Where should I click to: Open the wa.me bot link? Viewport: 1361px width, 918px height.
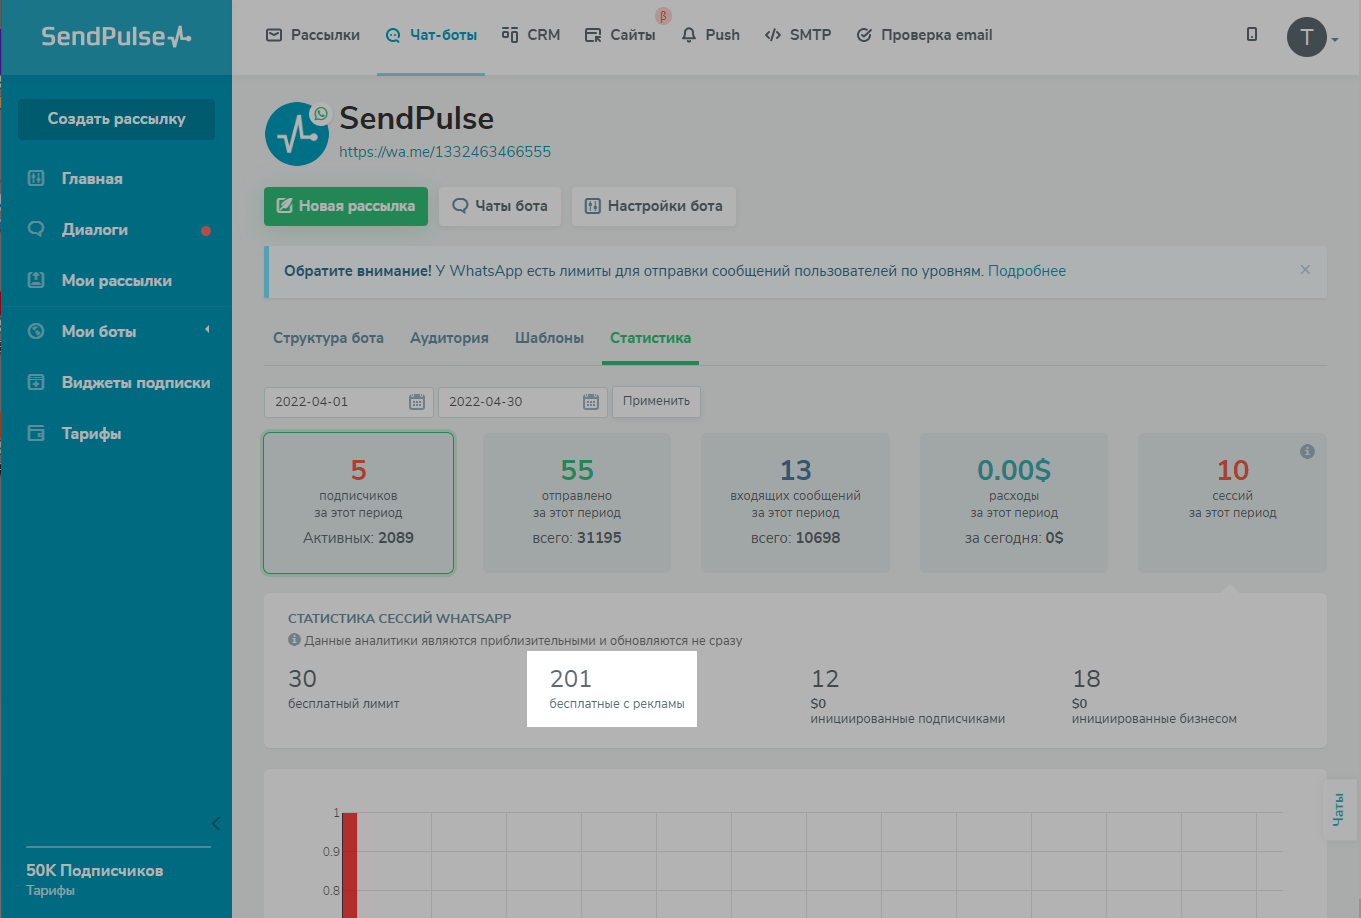coord(445,152)
